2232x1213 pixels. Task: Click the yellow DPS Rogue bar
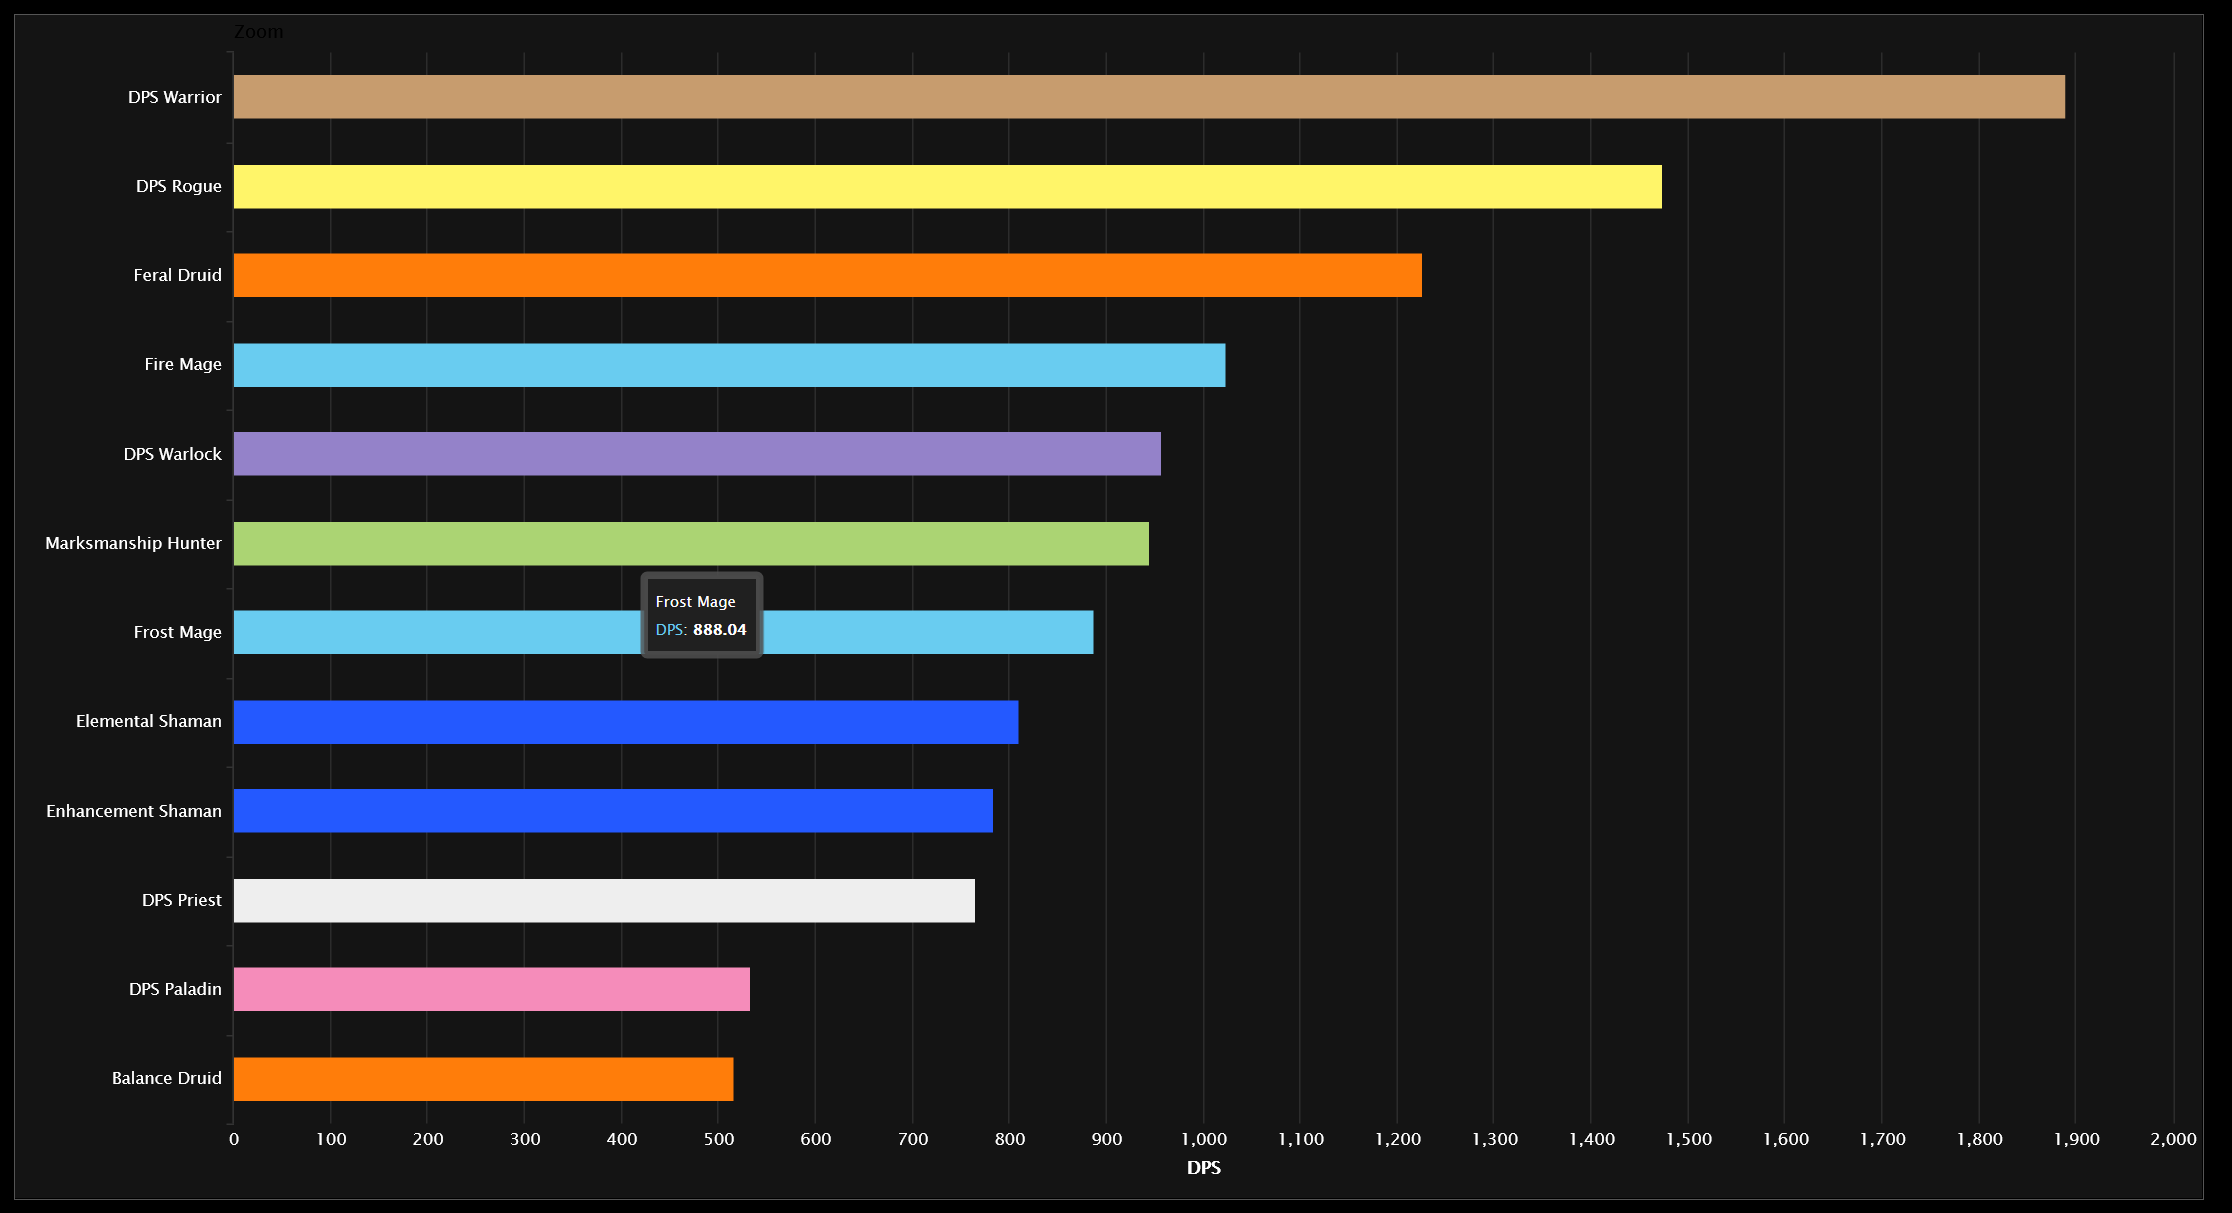948,187
